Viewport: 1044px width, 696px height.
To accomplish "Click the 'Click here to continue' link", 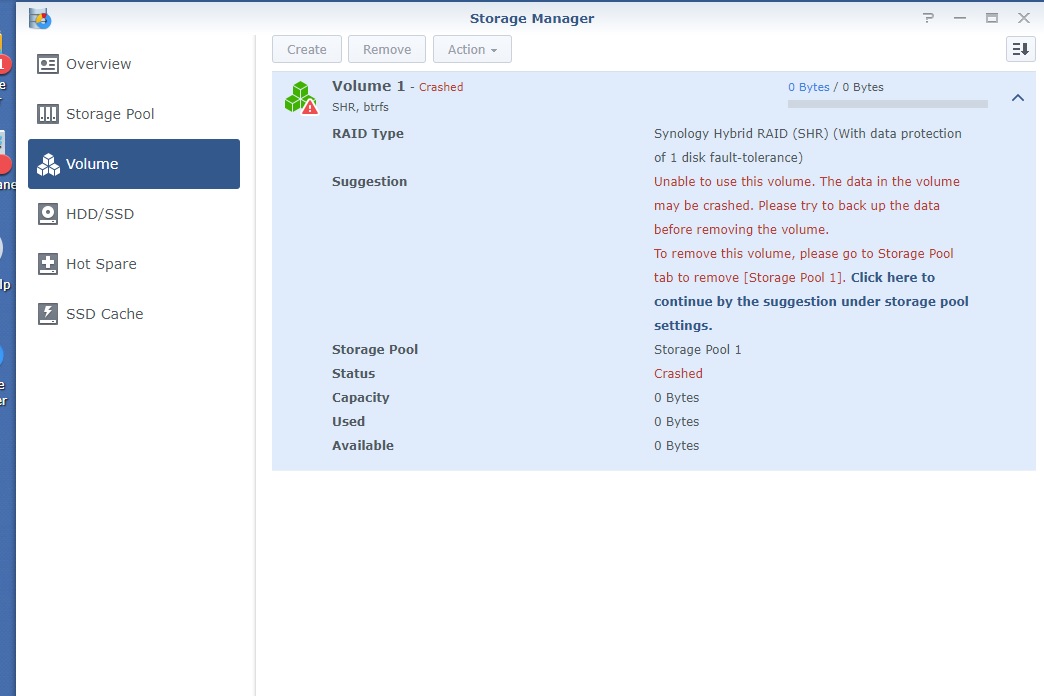I will point(811,301).
